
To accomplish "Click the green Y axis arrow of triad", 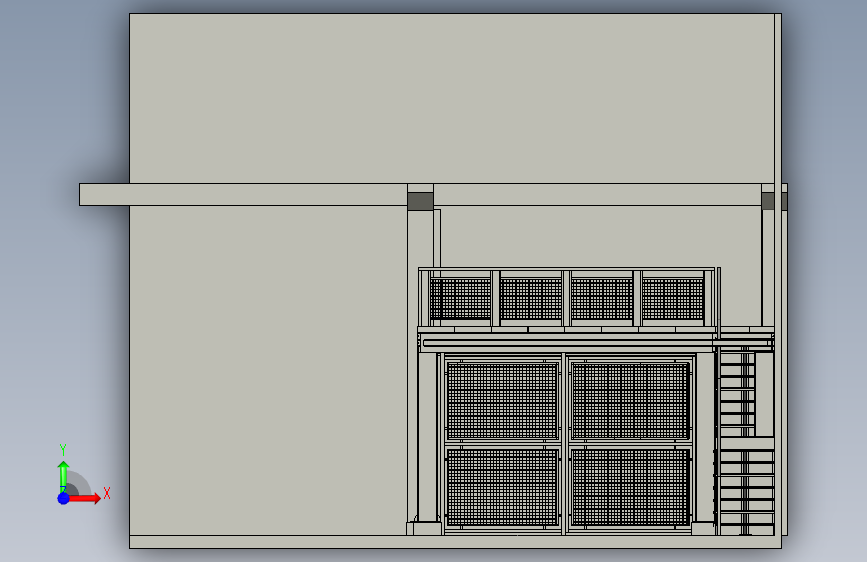I will 64,476.
